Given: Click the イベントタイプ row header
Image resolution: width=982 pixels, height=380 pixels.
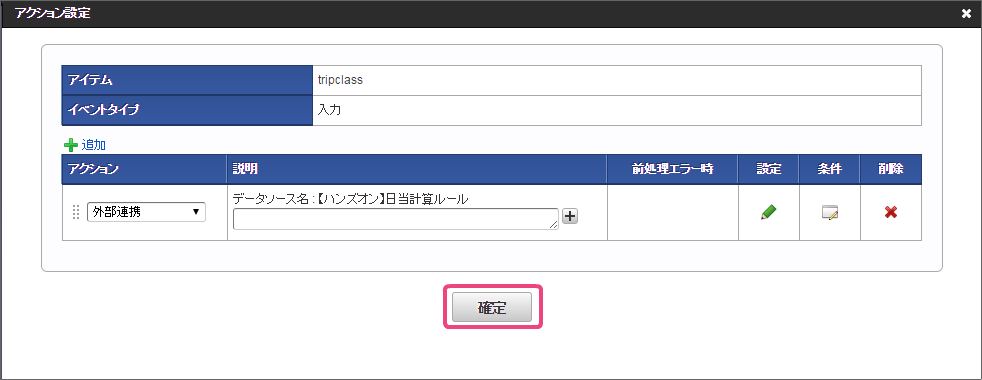Looking at the screenshot, I should (187, 110).
